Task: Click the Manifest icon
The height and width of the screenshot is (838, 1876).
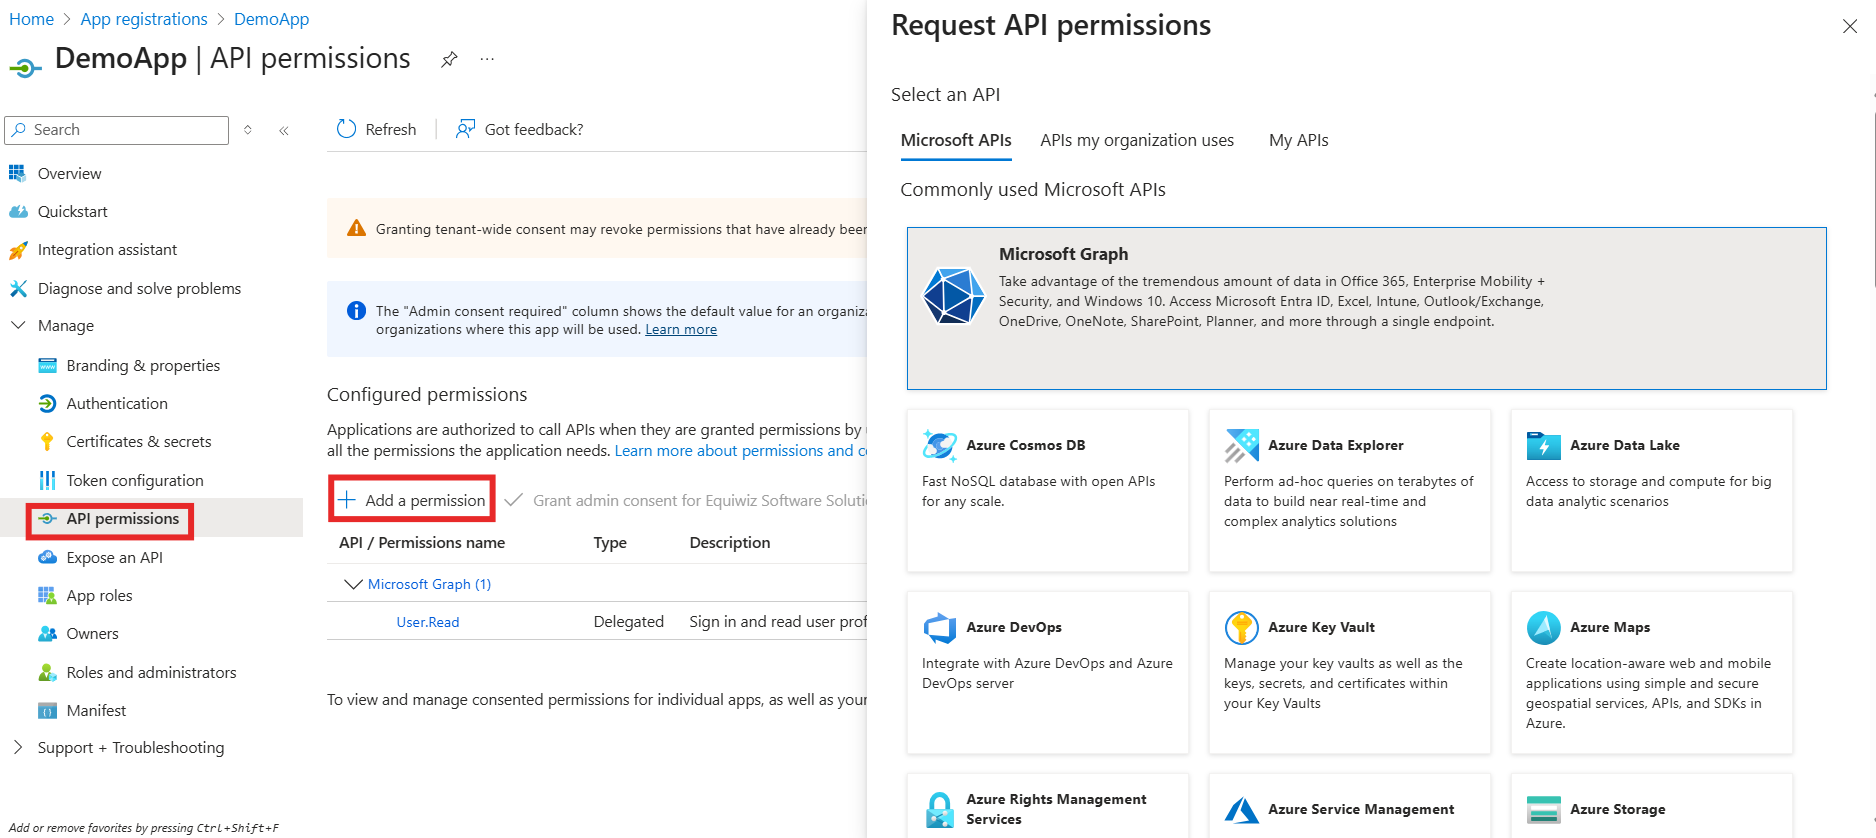Action: [x=47, y=711]
